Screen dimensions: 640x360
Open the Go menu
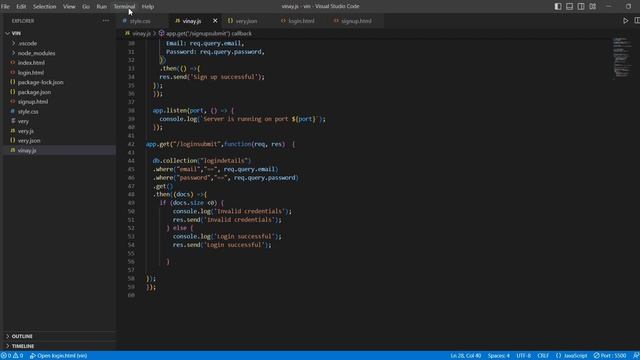click(x=86, y=7)
